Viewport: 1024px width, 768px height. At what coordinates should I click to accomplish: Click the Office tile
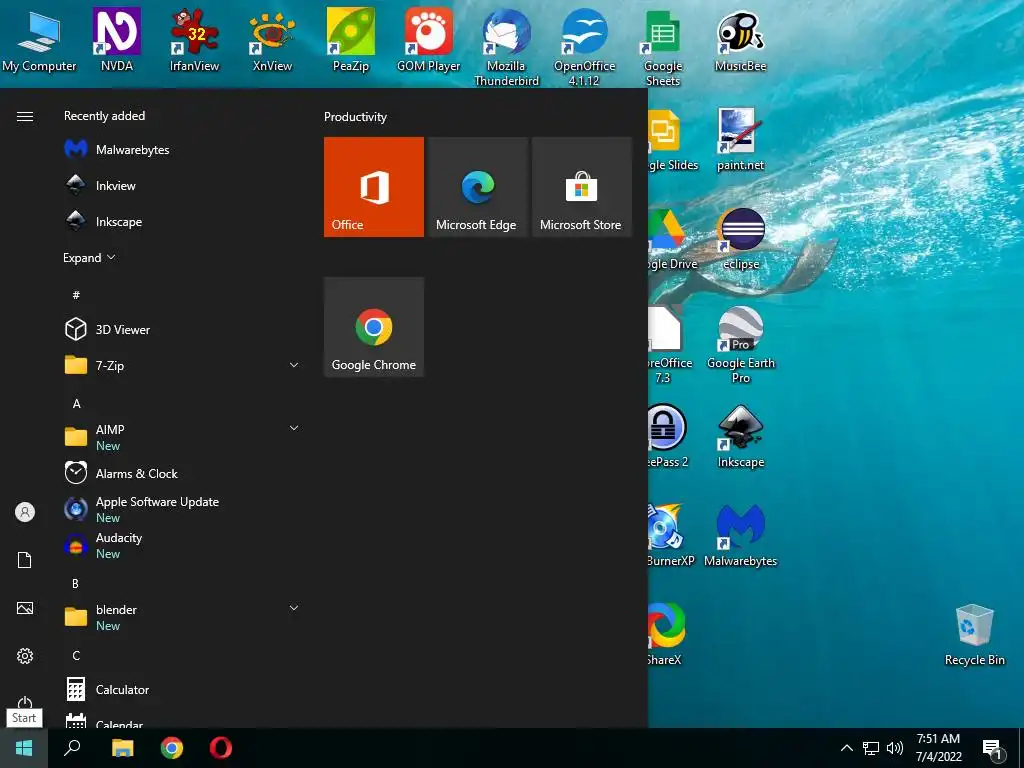(374, 187)
